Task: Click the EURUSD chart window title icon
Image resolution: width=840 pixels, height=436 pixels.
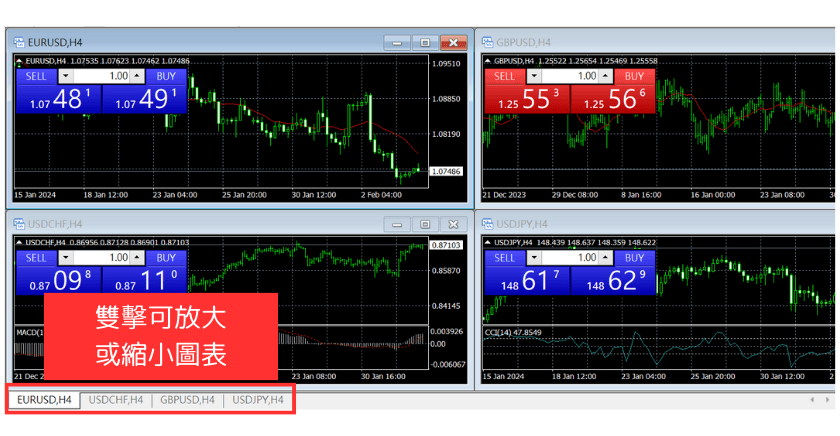Action: (18, 42)
